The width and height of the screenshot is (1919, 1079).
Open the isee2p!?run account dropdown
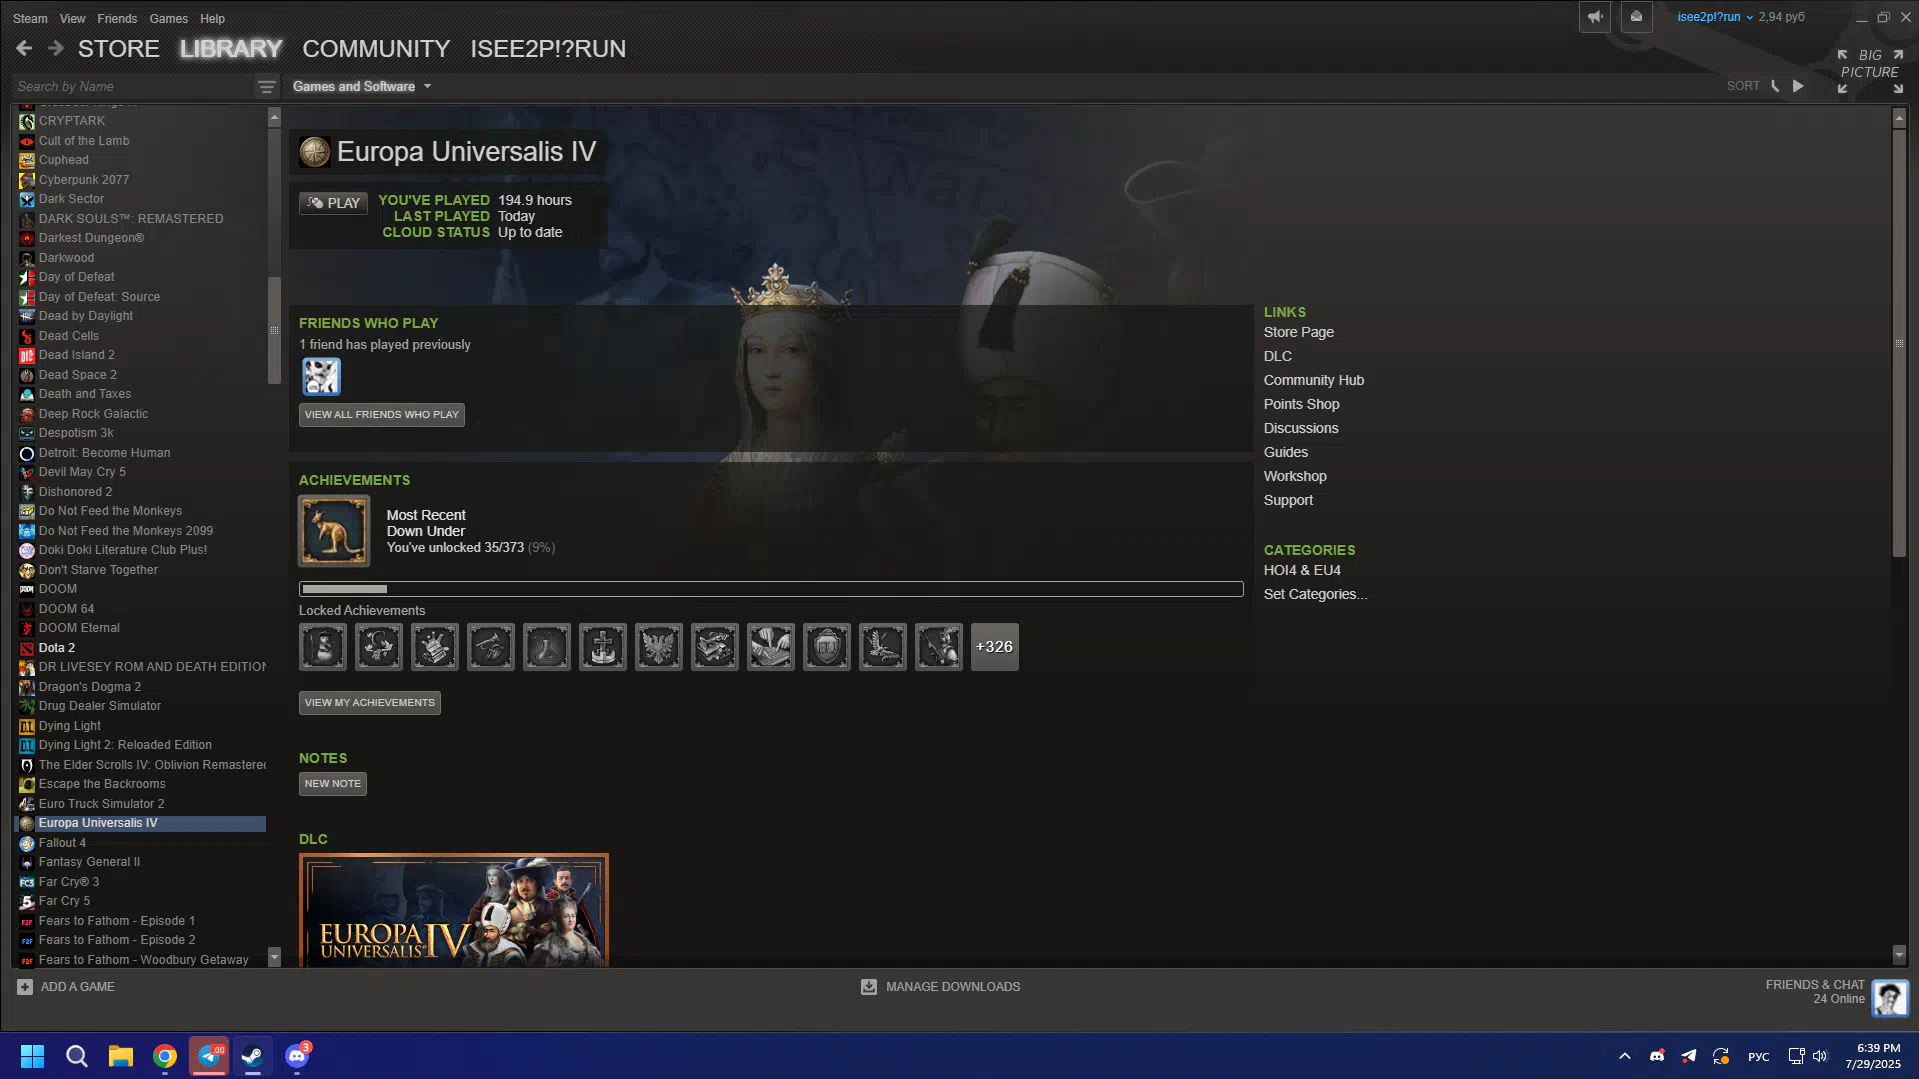[1715, 17]
